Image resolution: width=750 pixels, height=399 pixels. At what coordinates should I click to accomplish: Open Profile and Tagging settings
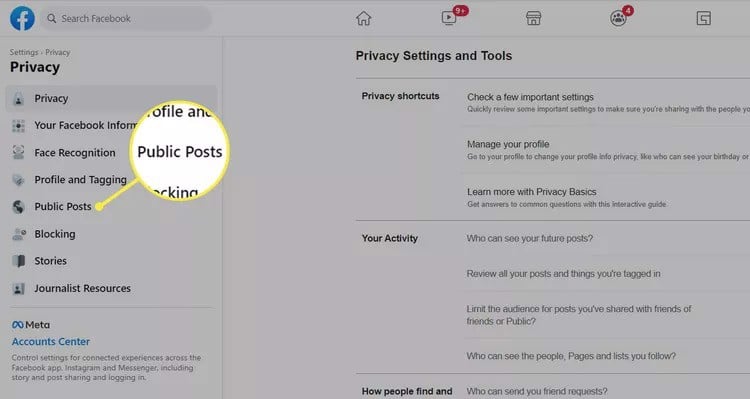(80, 180)
